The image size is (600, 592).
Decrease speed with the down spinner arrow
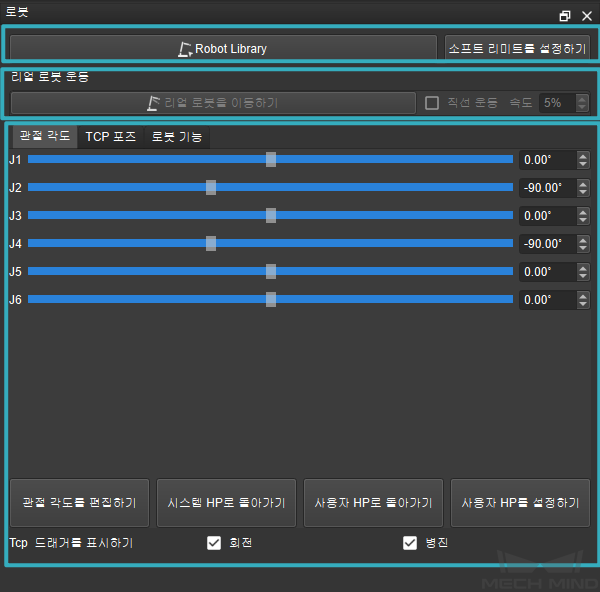tap(582, 107)
